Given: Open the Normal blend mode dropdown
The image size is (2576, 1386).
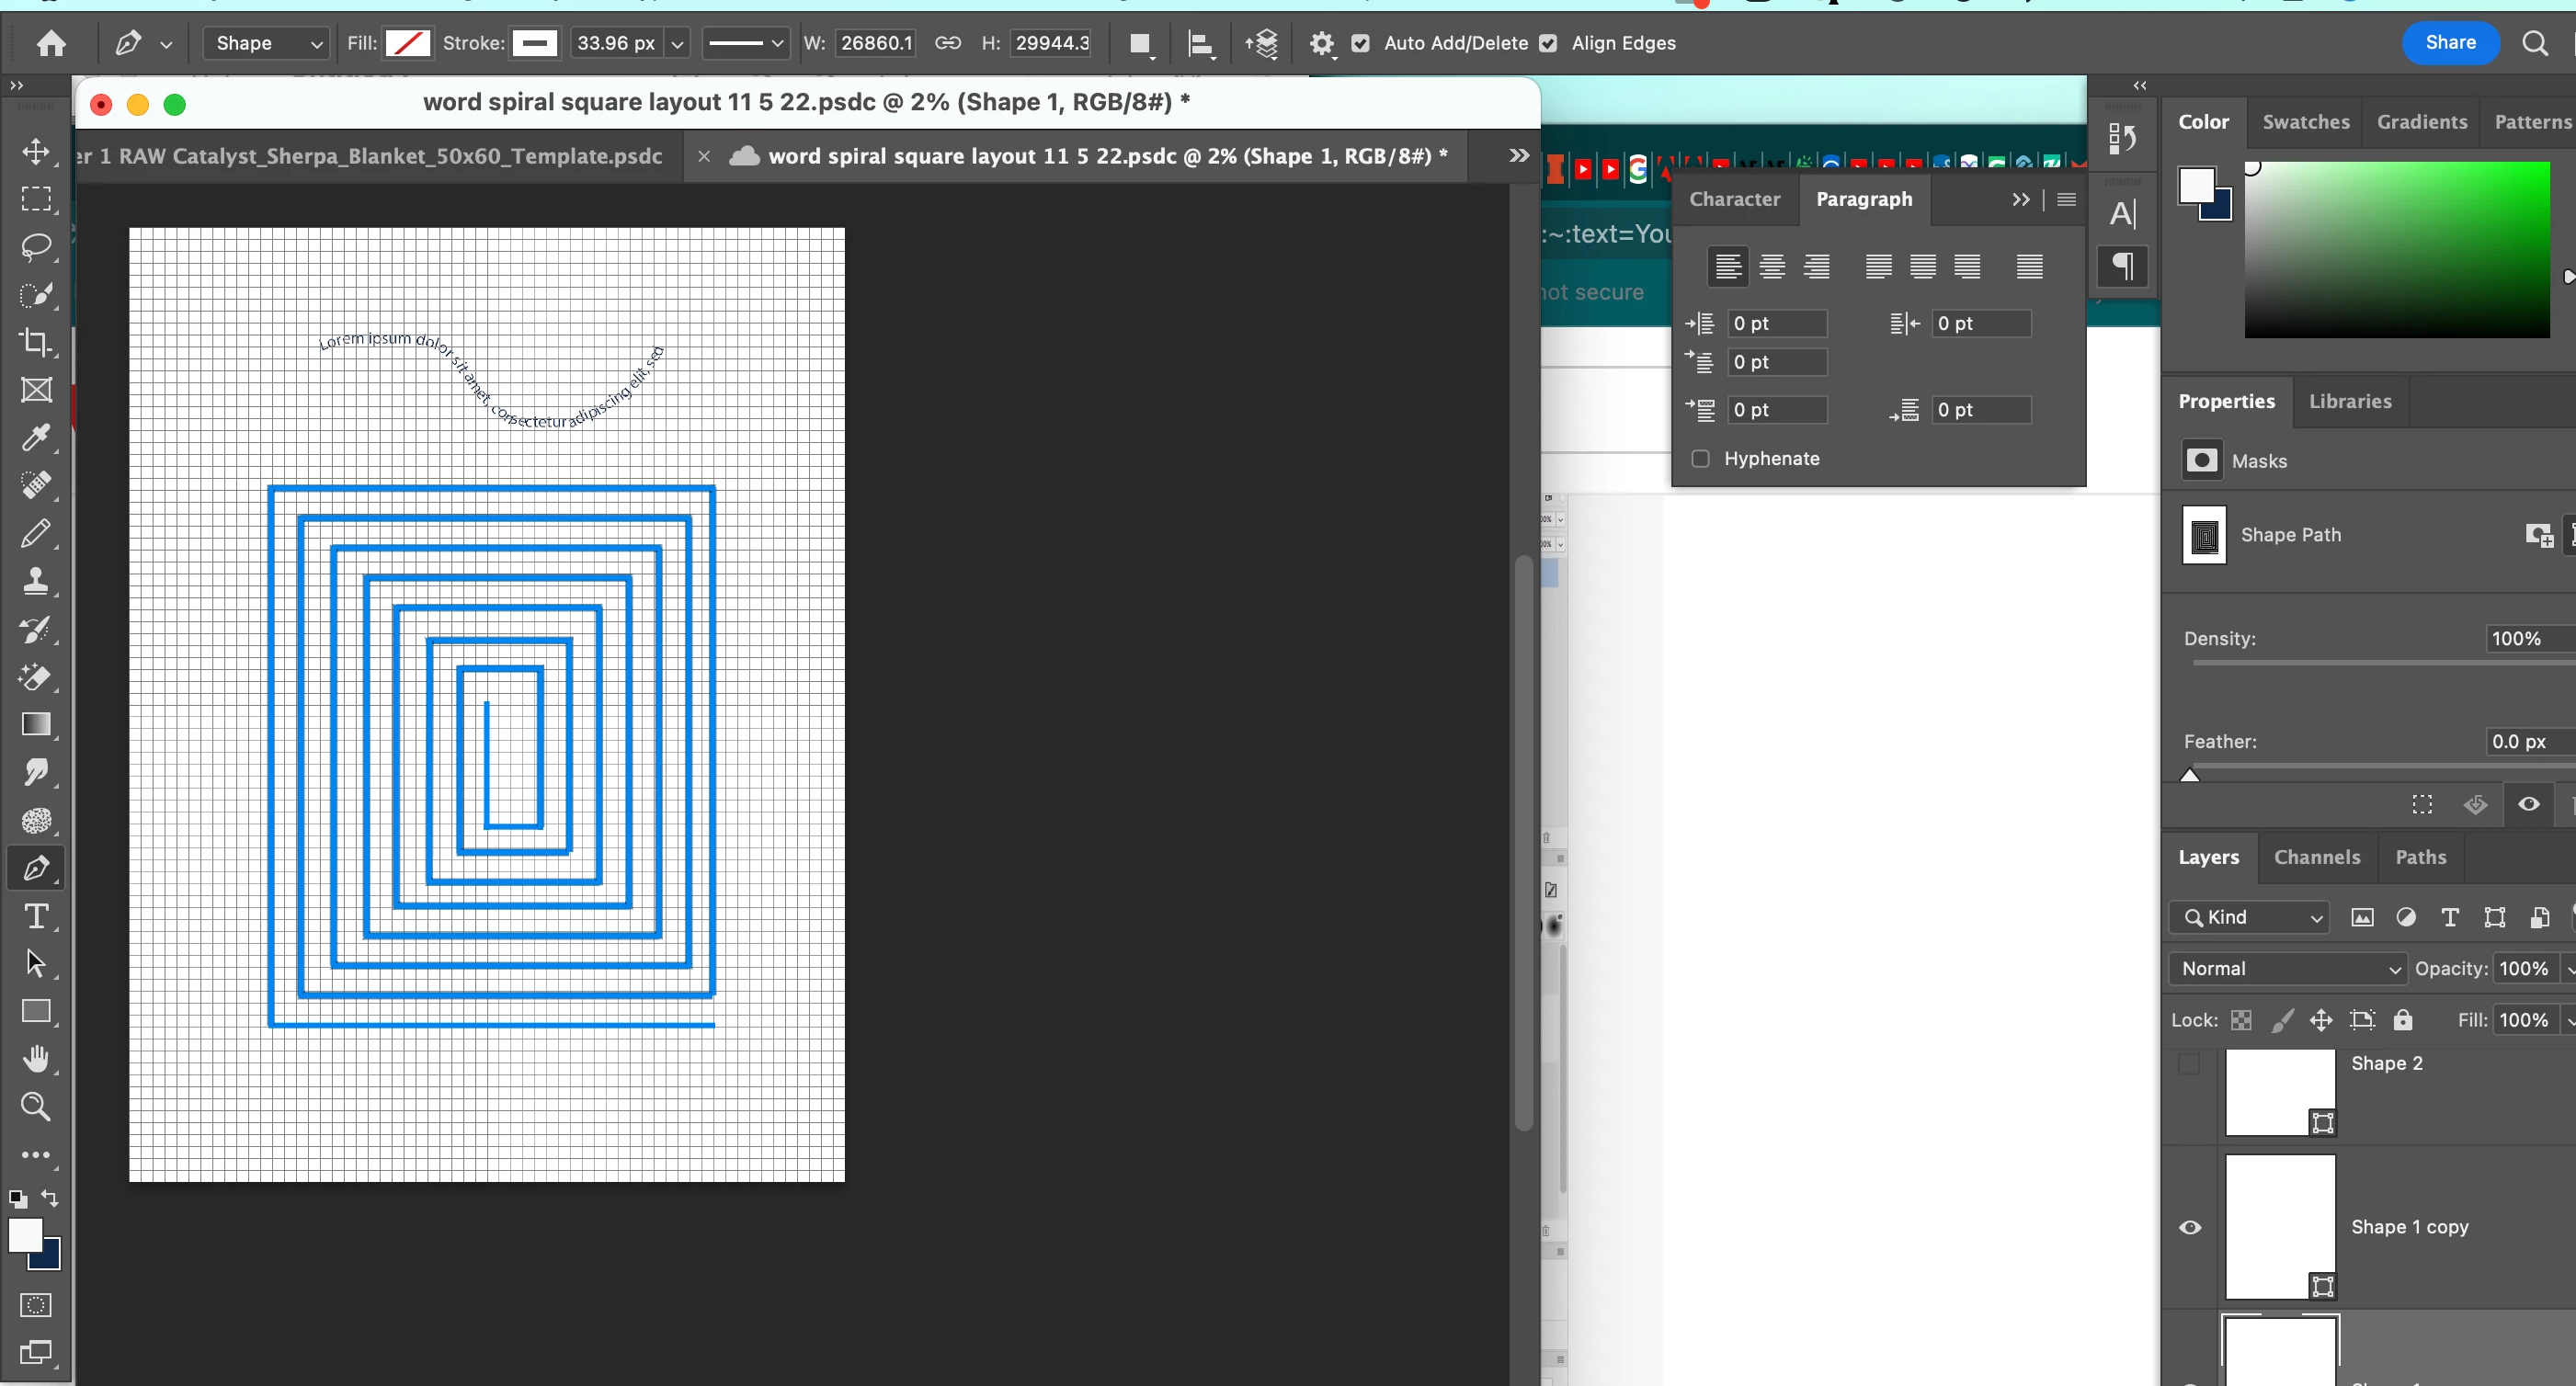Looking at the screenshot, I should tap(2288, 968).
